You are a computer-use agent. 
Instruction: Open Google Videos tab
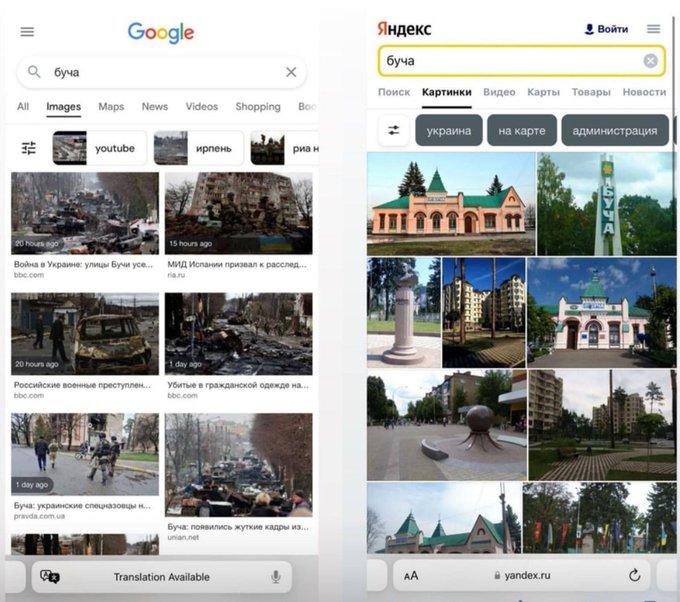pyautogui.click(x=202, y=107)
